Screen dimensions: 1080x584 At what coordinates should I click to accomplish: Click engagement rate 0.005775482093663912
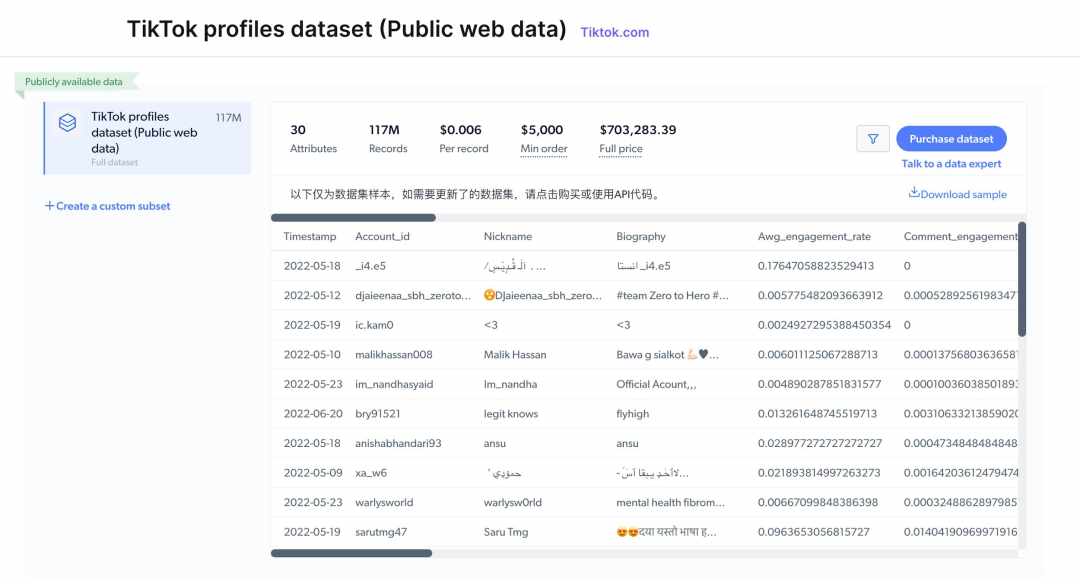[x=820, y=295]
